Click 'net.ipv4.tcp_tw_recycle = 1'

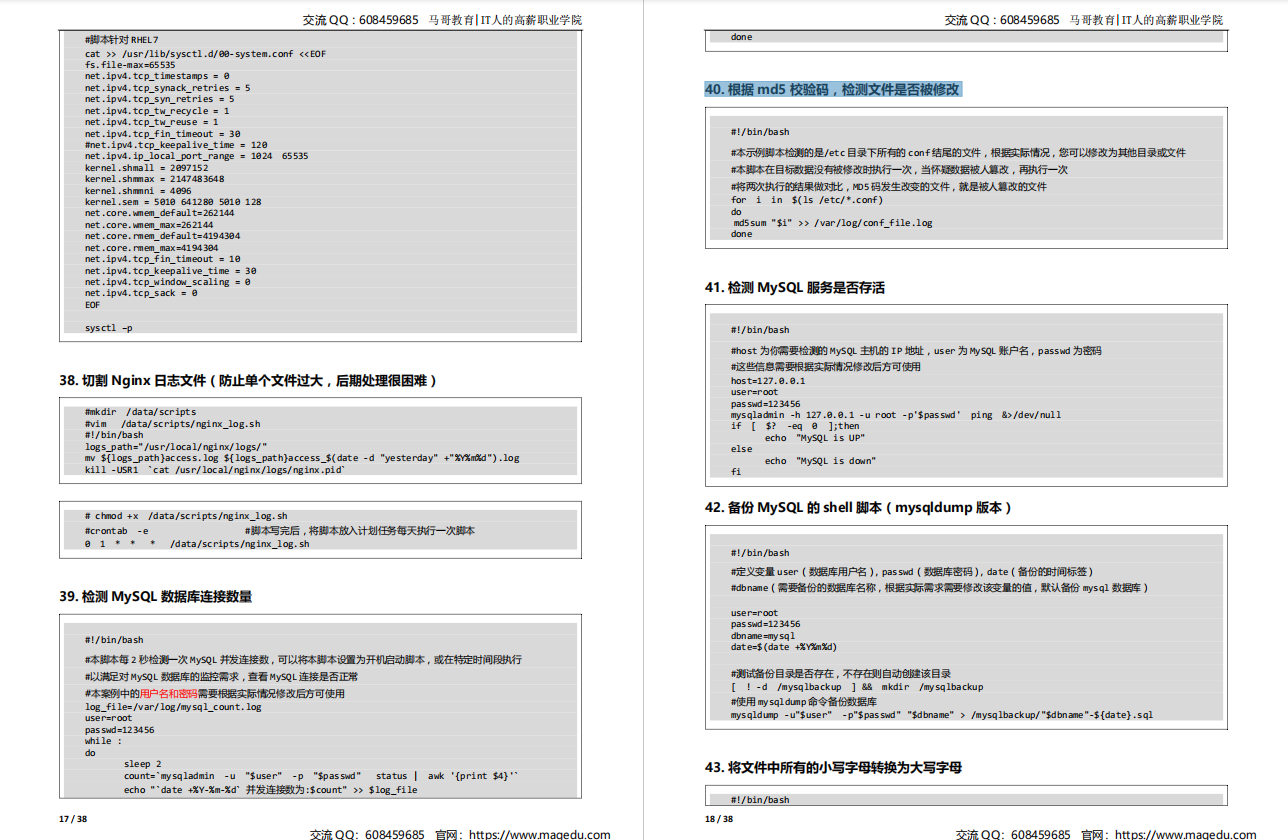(x=157, y=111)
